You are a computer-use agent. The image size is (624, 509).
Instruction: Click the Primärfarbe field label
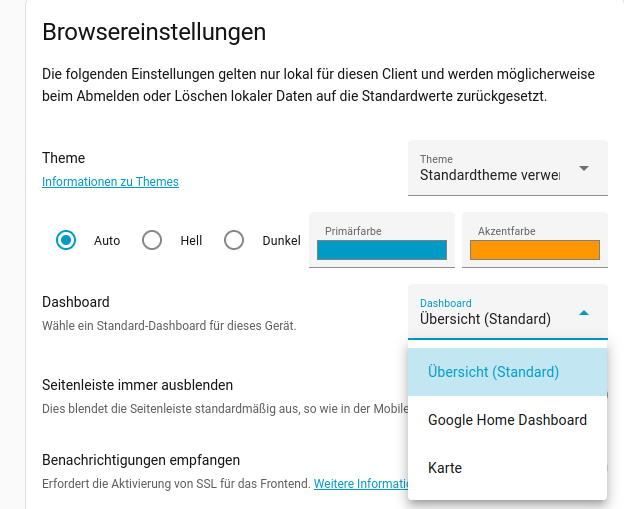[353, 231]
